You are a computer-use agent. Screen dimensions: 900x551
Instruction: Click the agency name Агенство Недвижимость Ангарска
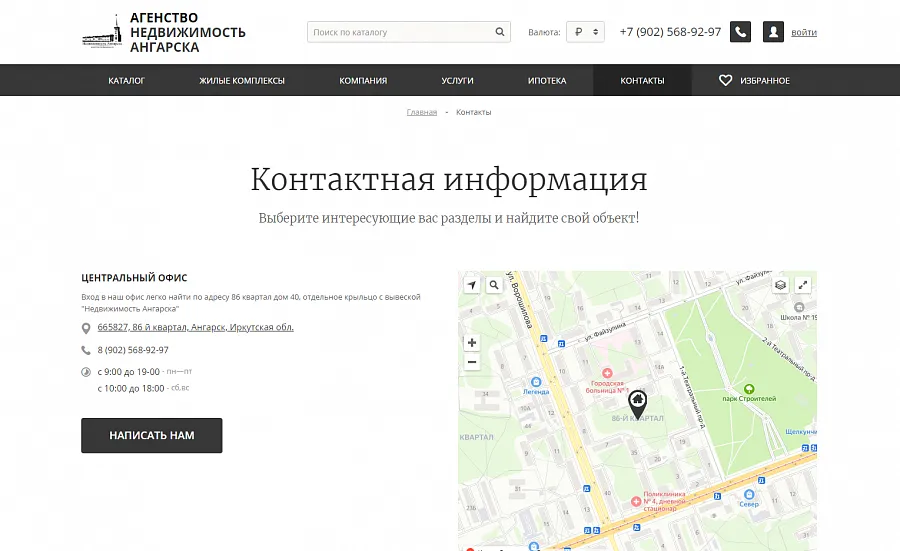tap(188, 33)
